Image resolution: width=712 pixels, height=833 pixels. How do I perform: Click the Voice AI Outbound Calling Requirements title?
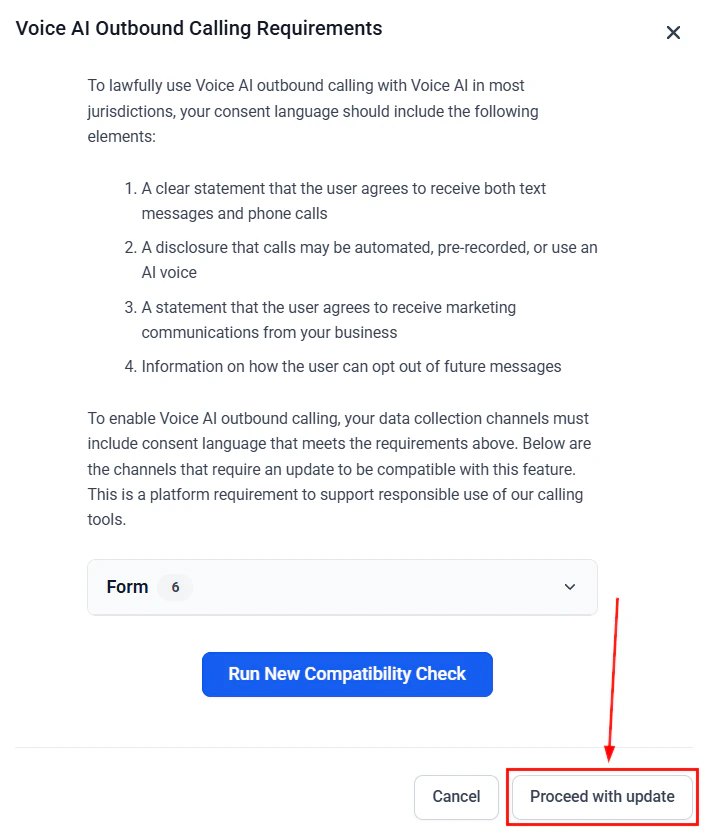pyautogui.click(x=198, y=28)
